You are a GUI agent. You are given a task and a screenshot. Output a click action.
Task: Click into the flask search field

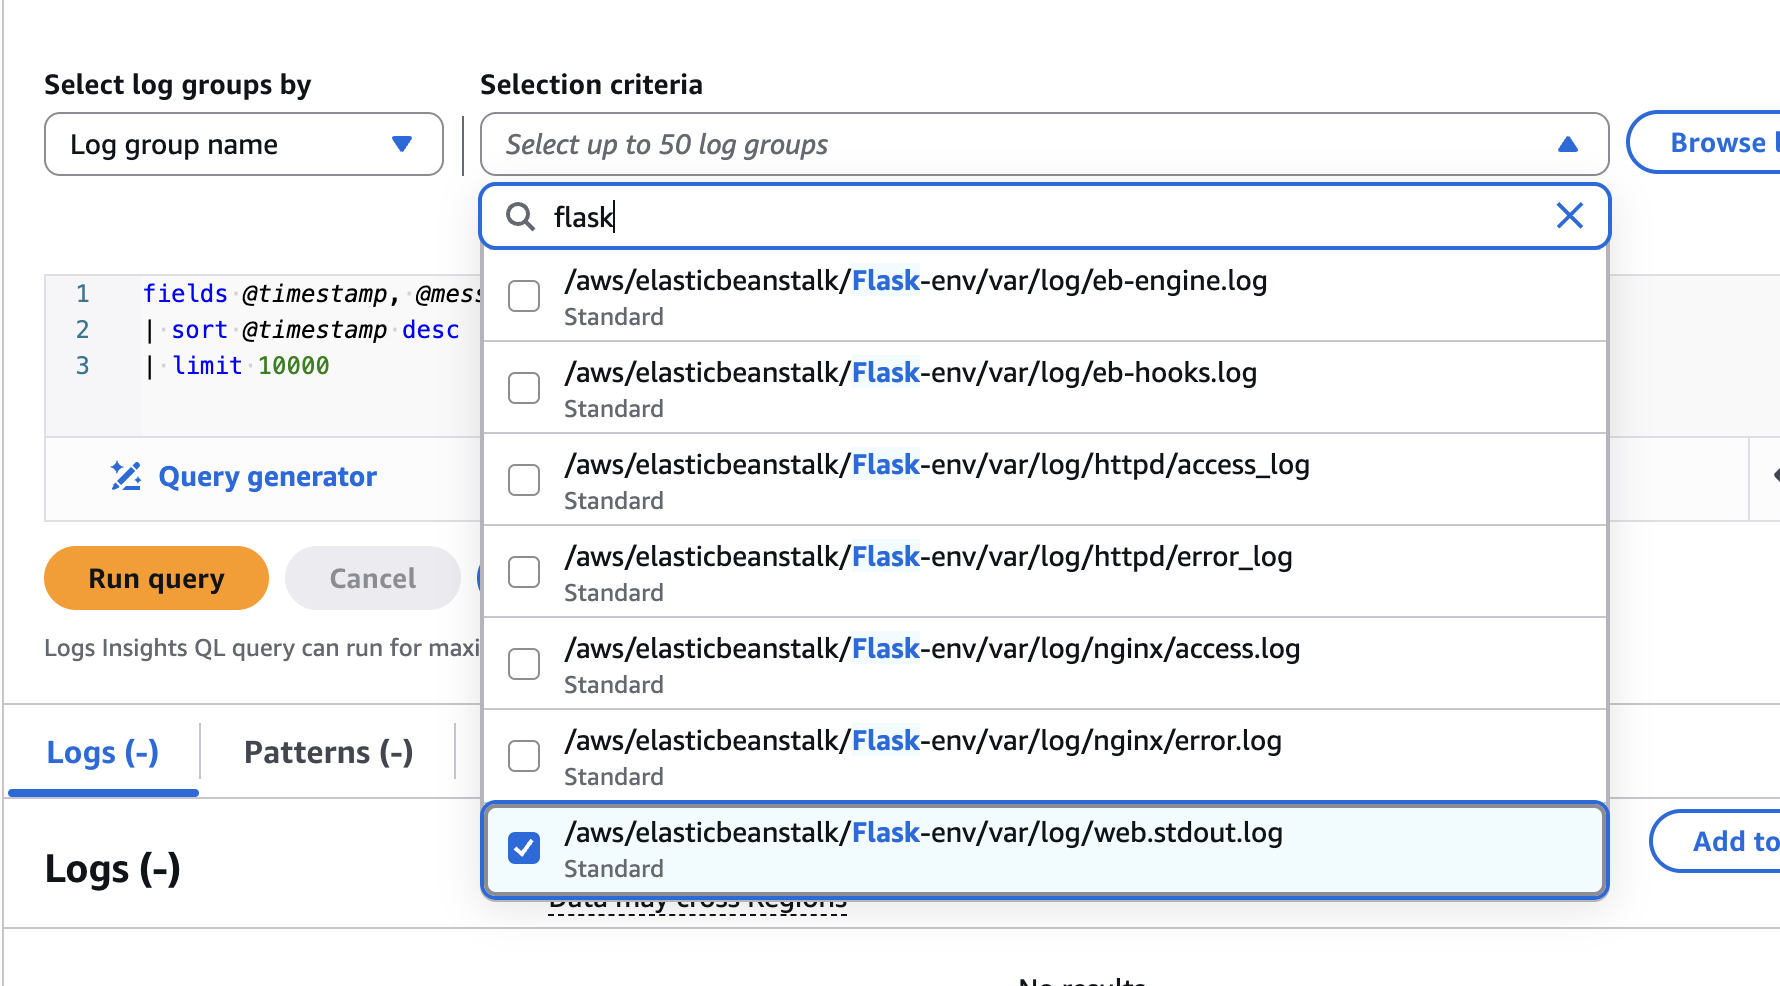[x=1045, y=216]
